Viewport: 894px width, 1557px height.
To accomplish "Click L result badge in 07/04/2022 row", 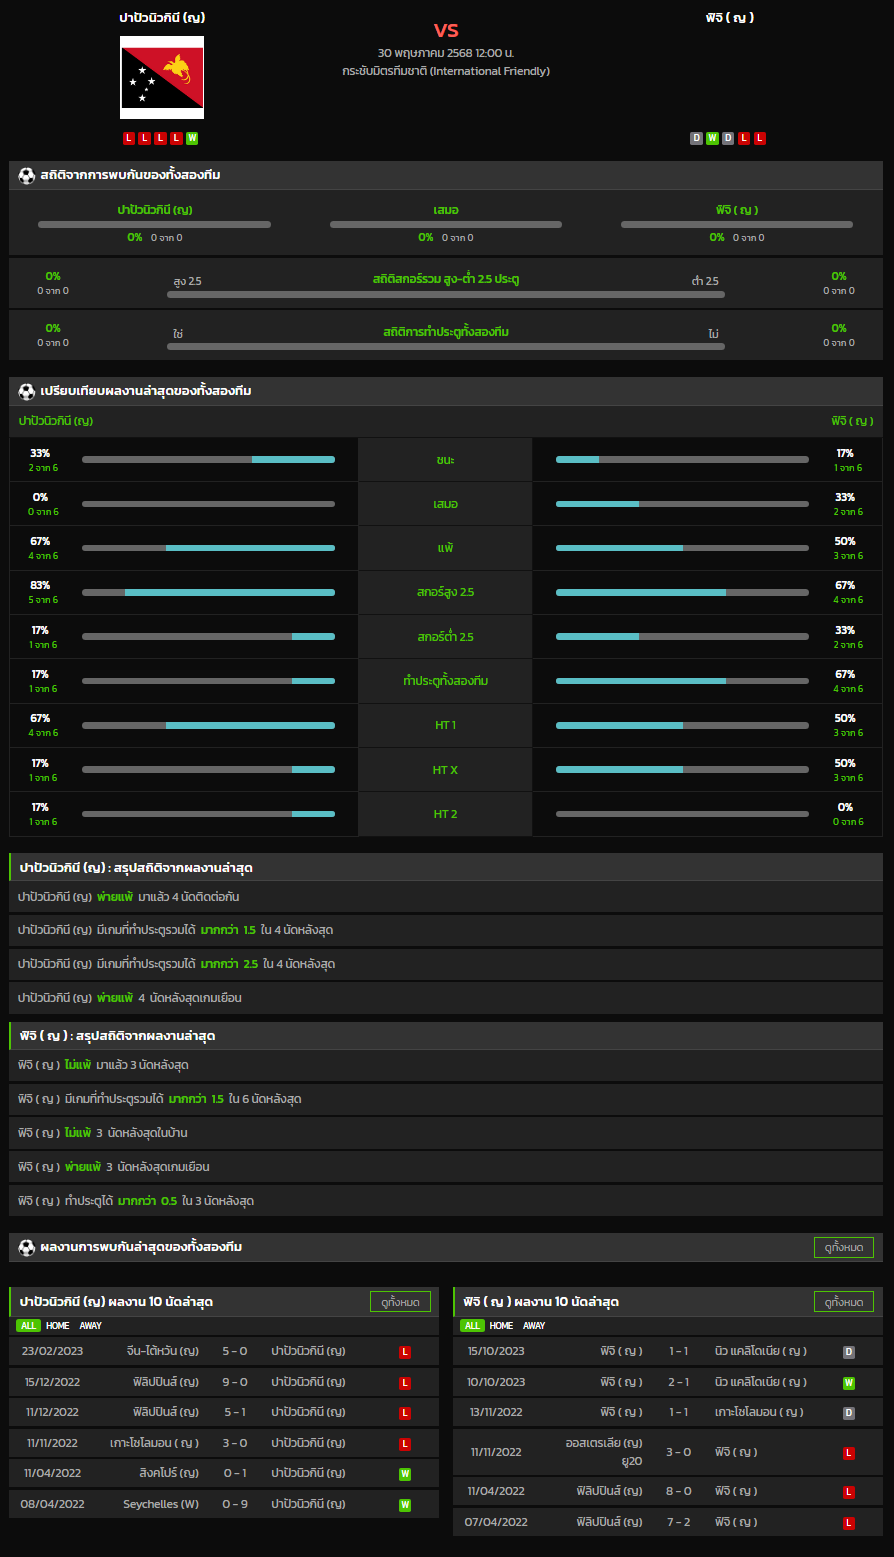I will click(849, 1523).
